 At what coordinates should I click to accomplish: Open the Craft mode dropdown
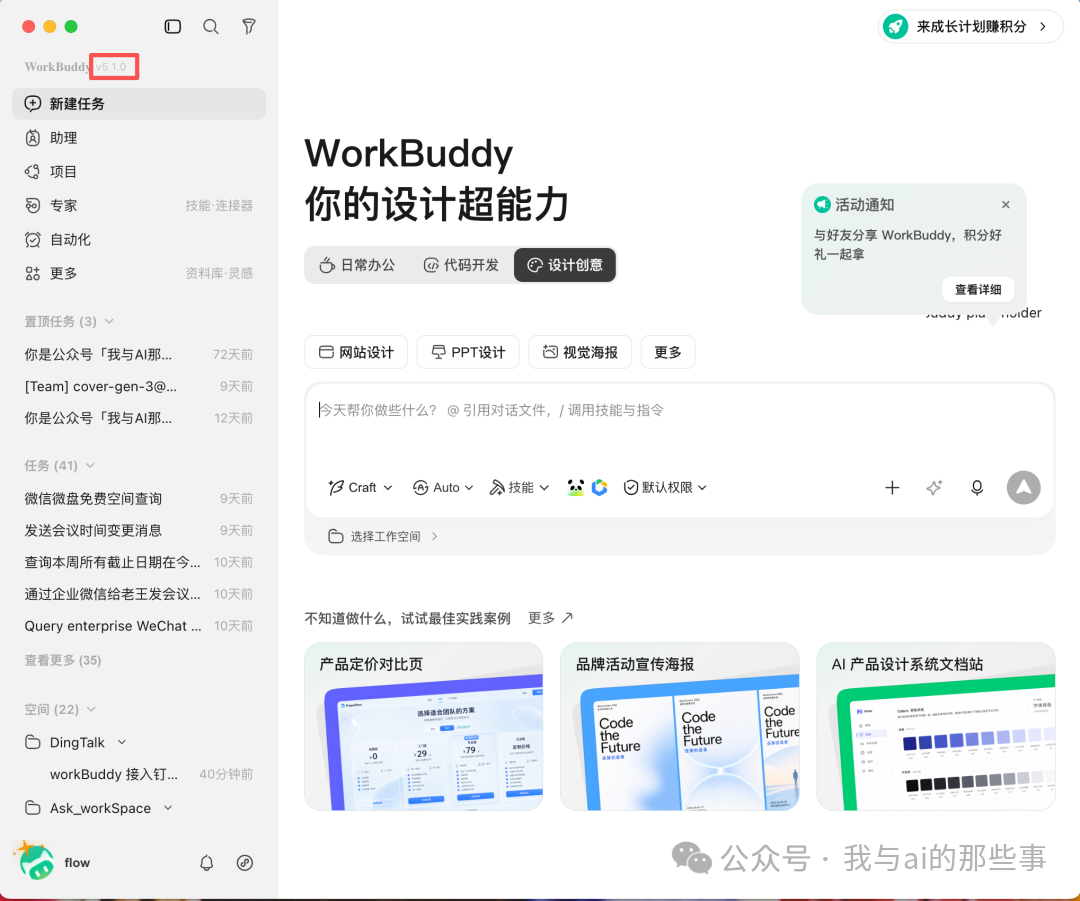pyautogui.click(x=360, y=488)
